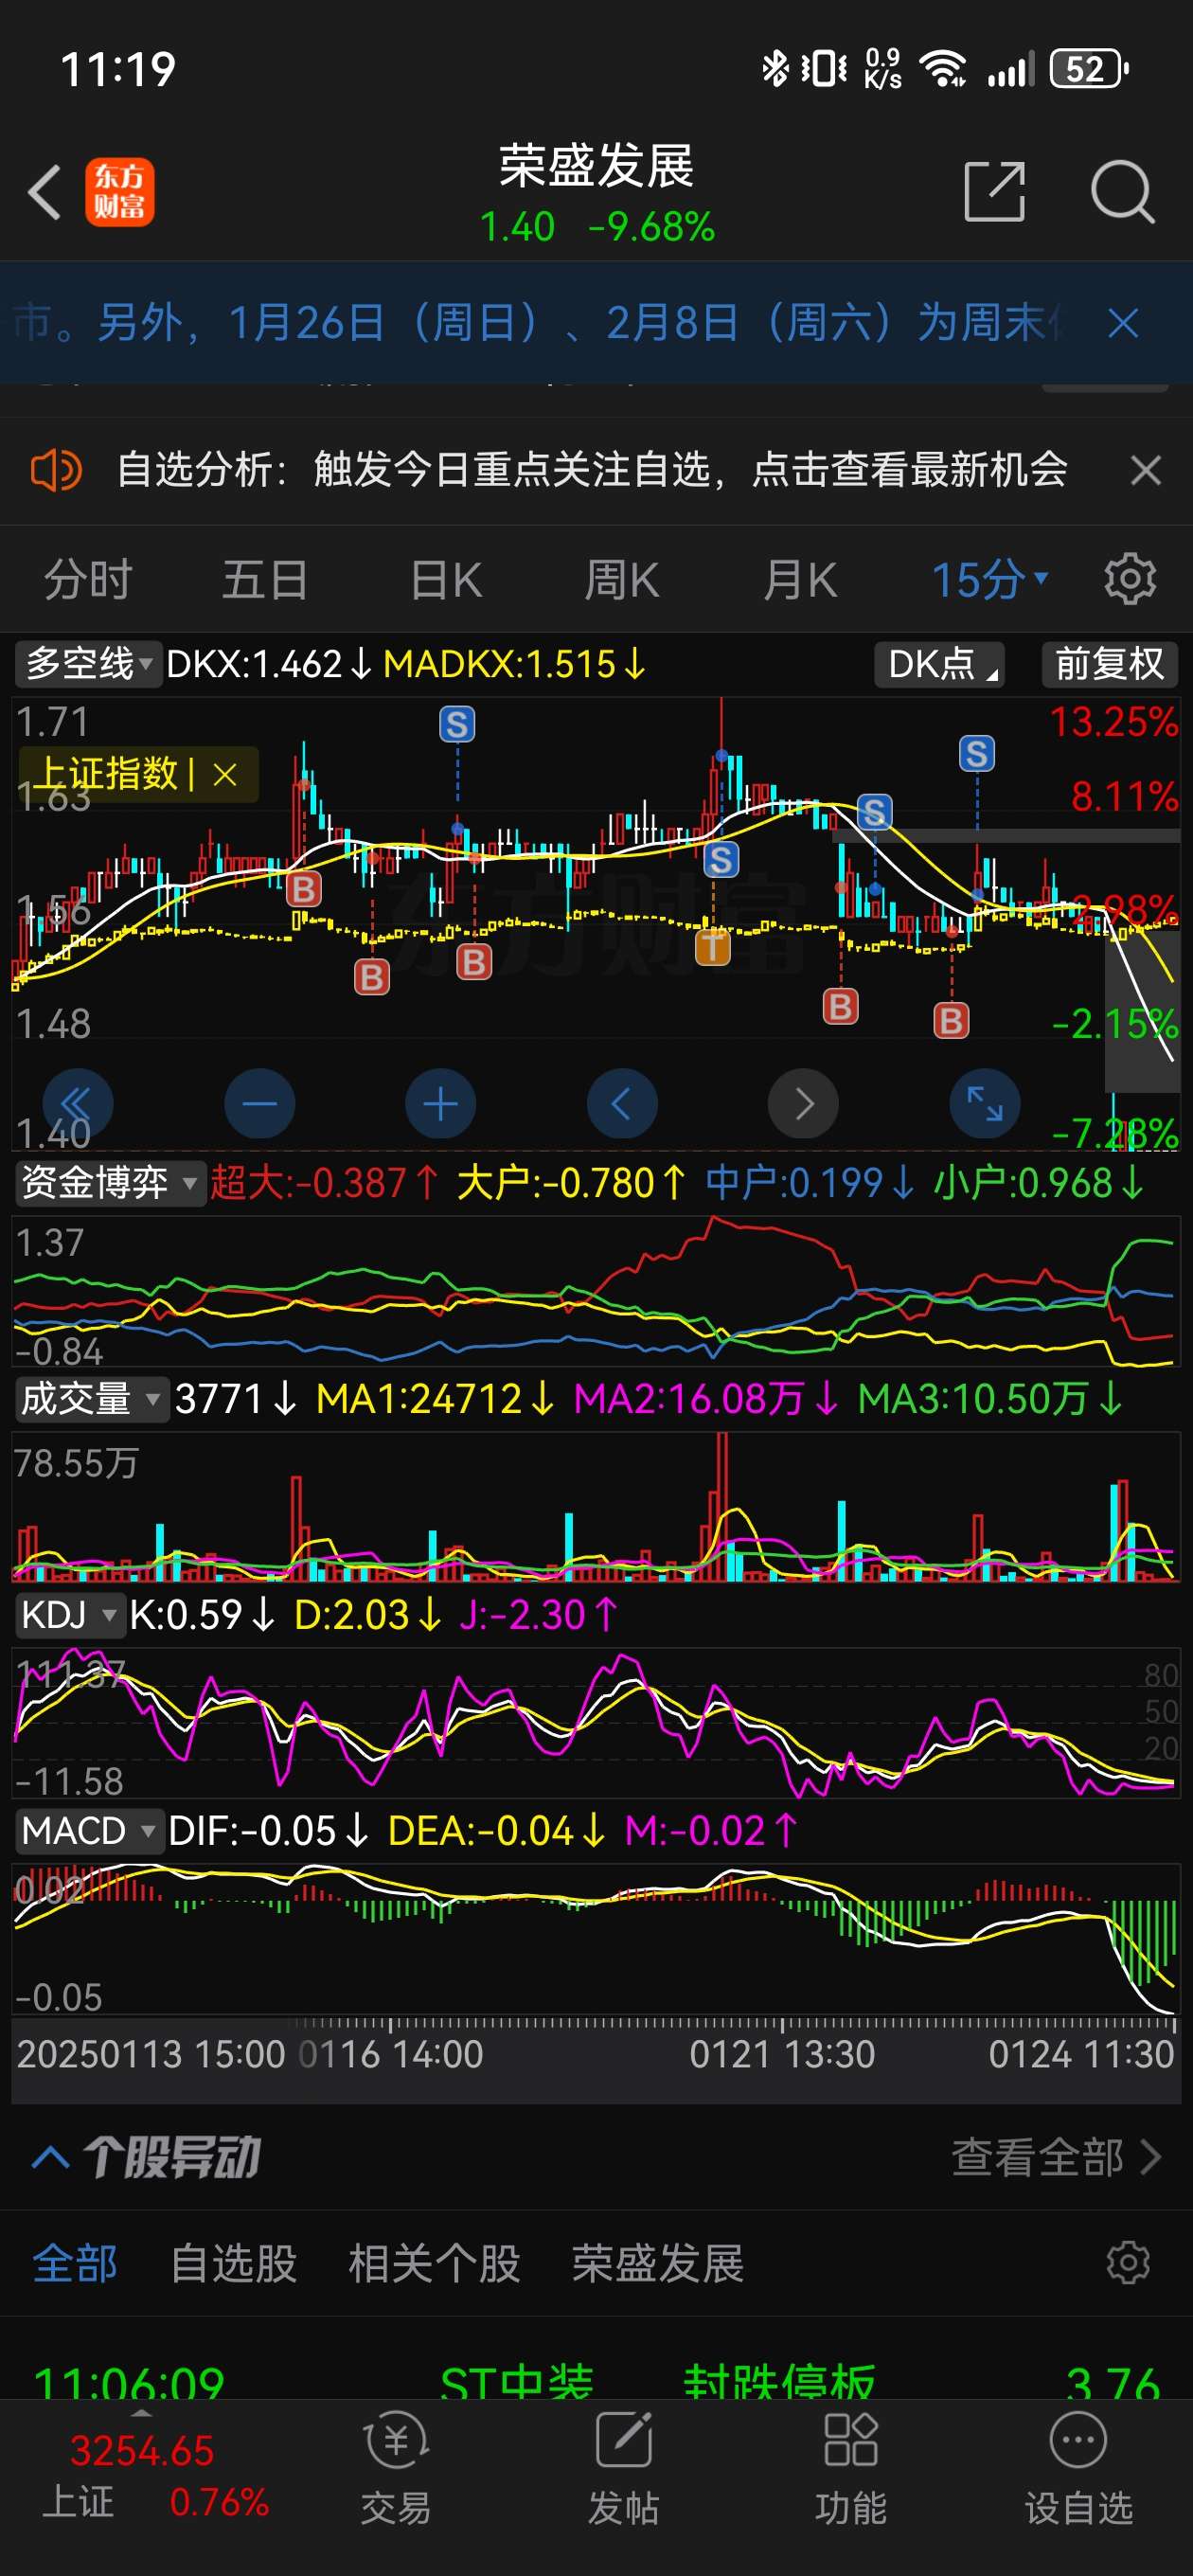Select the 荣盛发展 filter tab

click(658, 2264)
